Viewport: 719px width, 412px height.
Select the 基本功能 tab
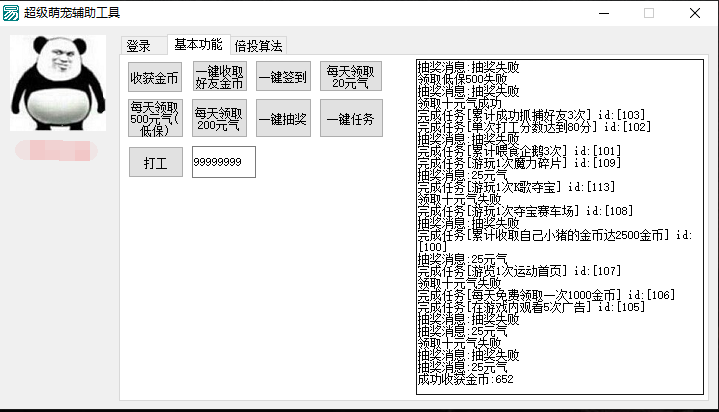click(x=198, y=45)
